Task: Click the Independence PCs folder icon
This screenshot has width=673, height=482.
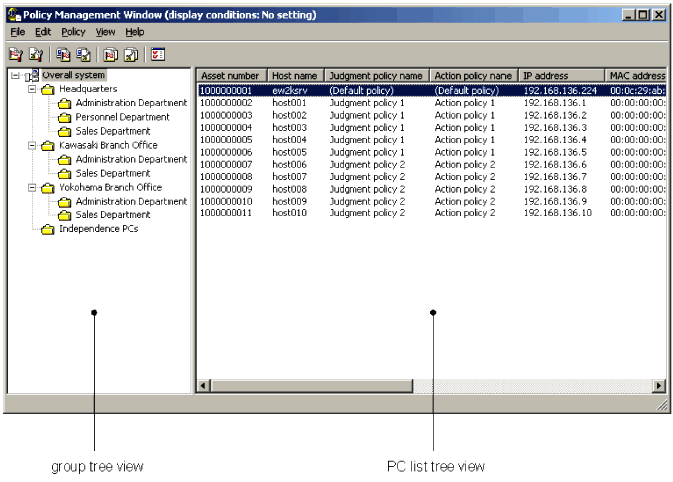Action: click(x=48, y=229)
